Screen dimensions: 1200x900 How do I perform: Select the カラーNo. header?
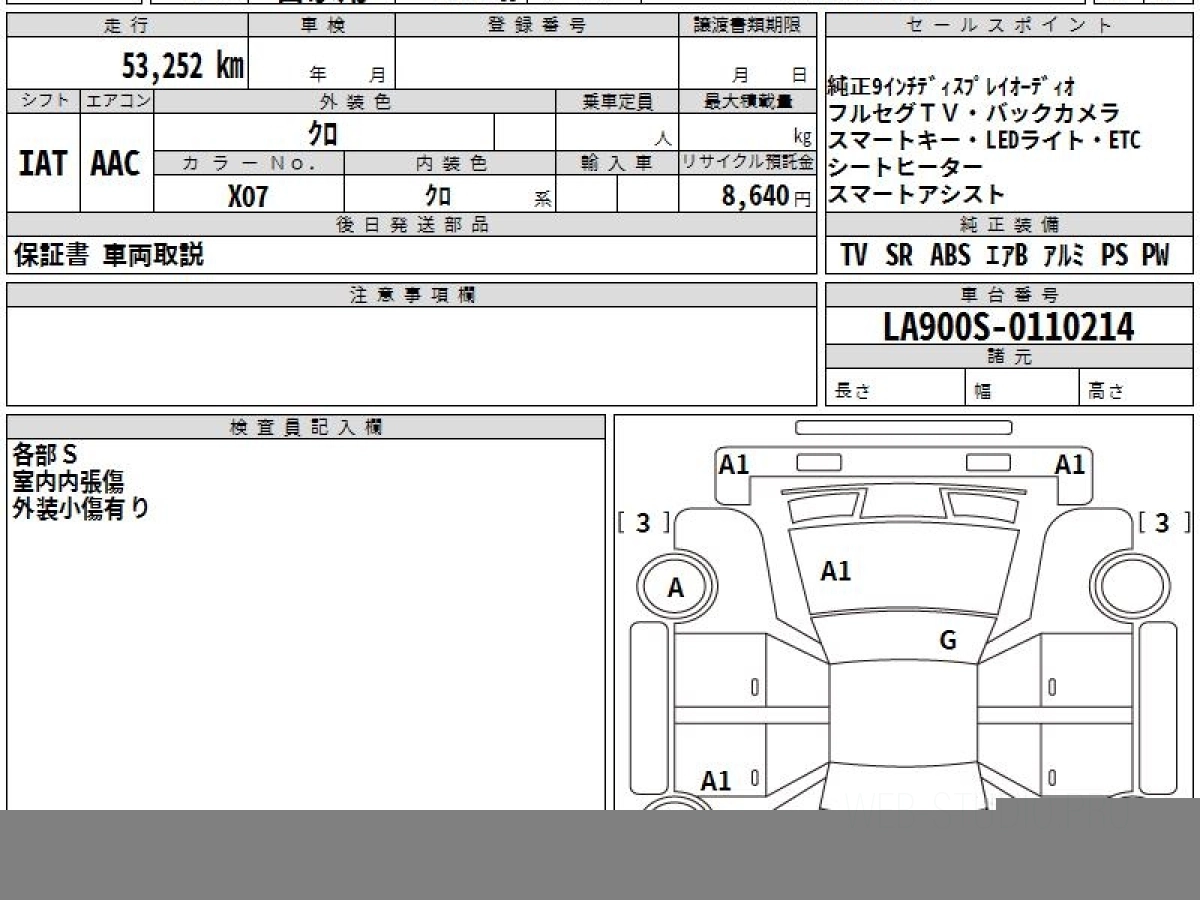coord(249,163)
